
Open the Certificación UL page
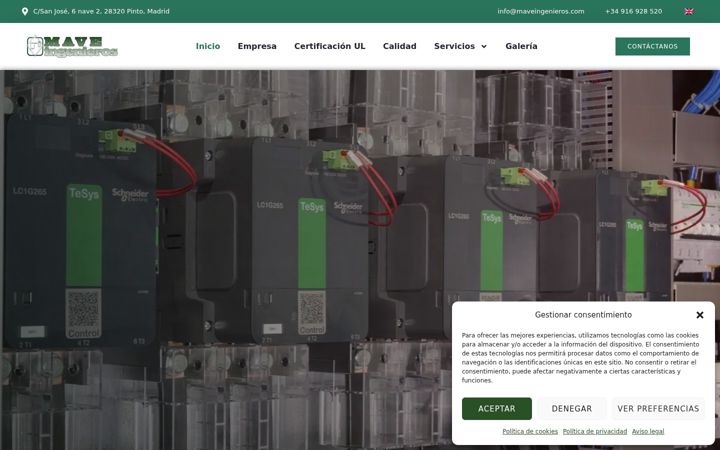pos(330,46)
